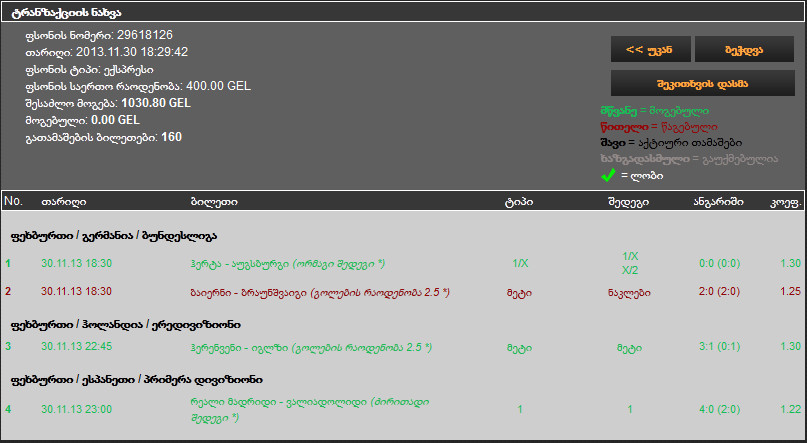Image resolution: width=807 pixels, height=443 pixels.
Task: Click the 'შავი = აქტიური თამაშები' legend entry
Action: point(671,143)
